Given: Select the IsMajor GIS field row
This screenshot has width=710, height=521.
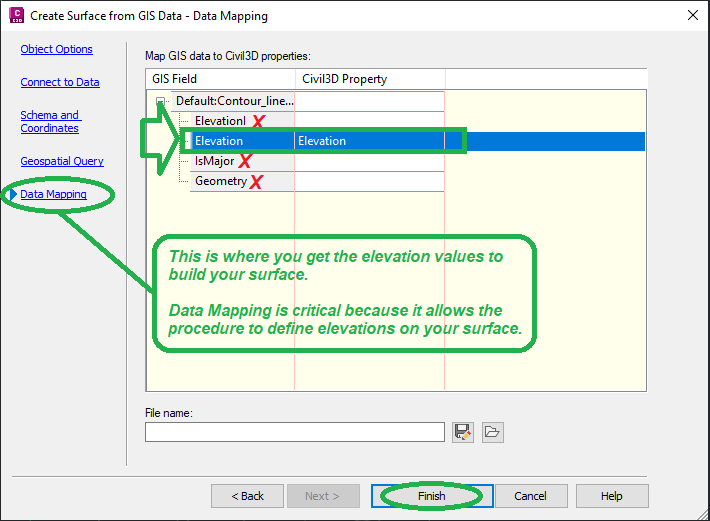Looking at the screenshot, I should 242,161.
